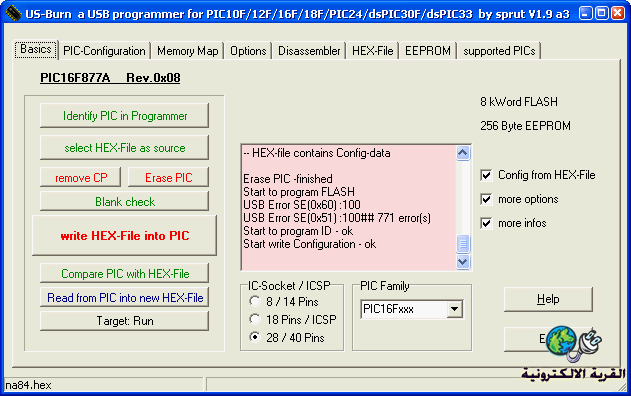Click na84.hex in the status bar

click(28, 385)
